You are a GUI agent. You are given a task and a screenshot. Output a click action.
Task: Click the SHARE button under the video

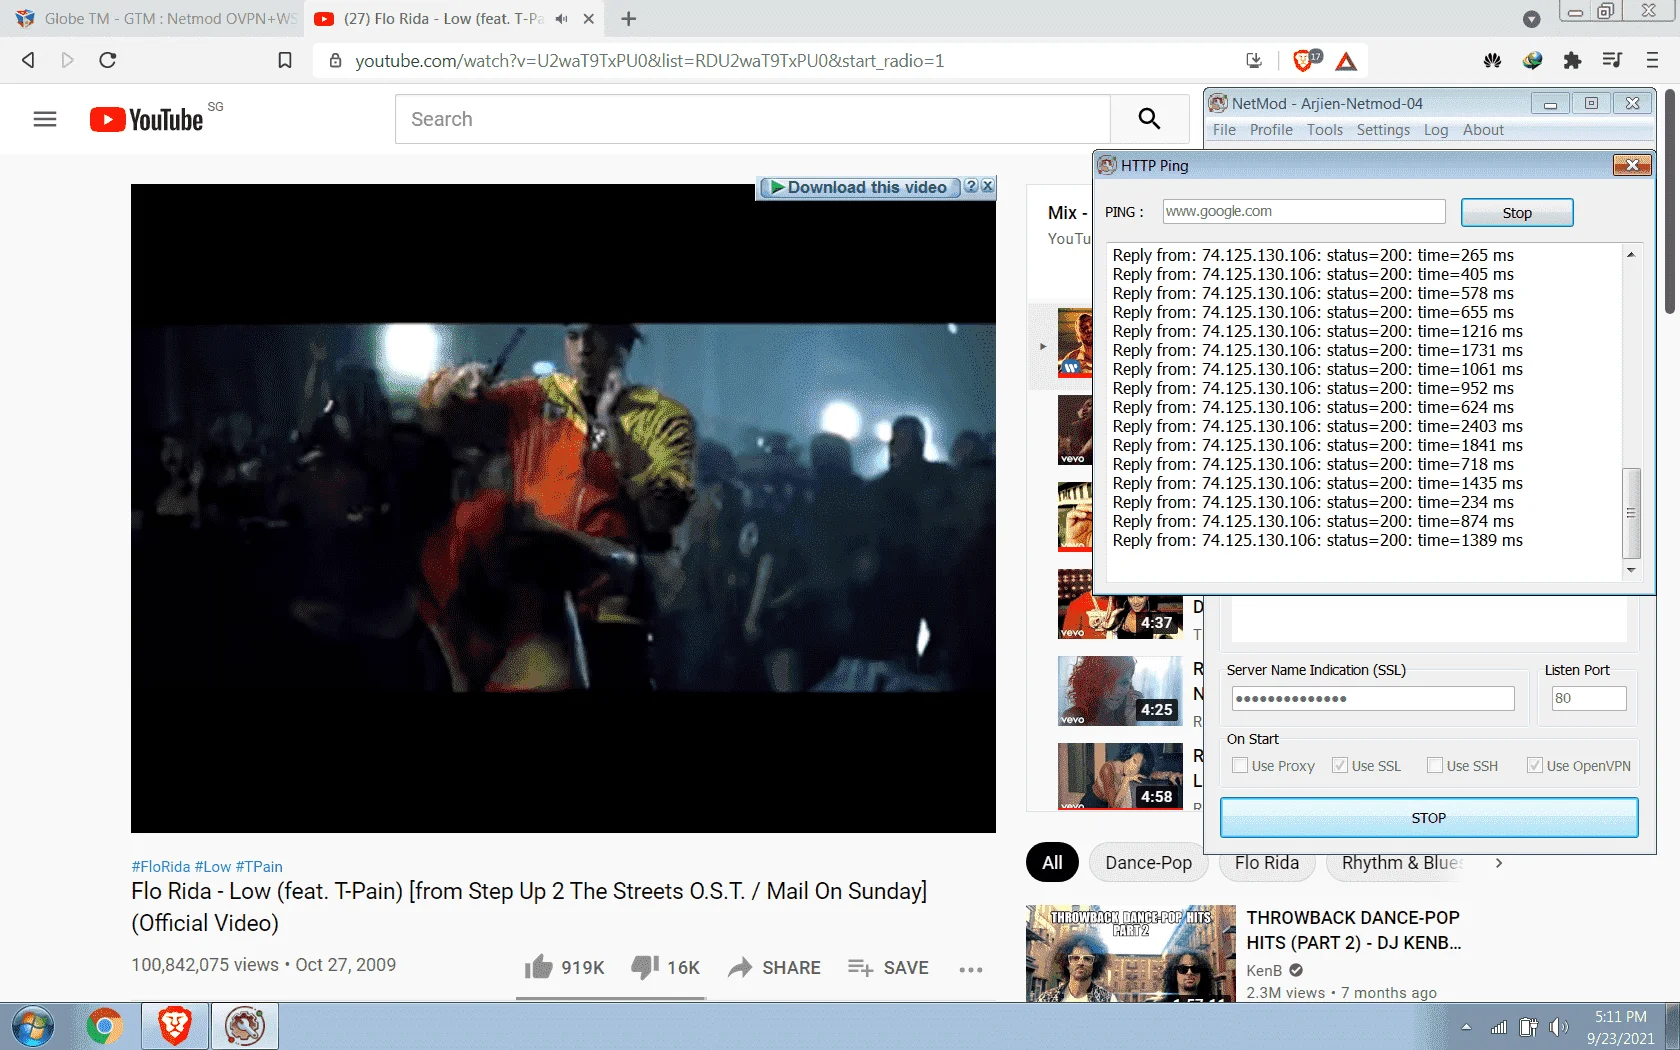[774, 968]
